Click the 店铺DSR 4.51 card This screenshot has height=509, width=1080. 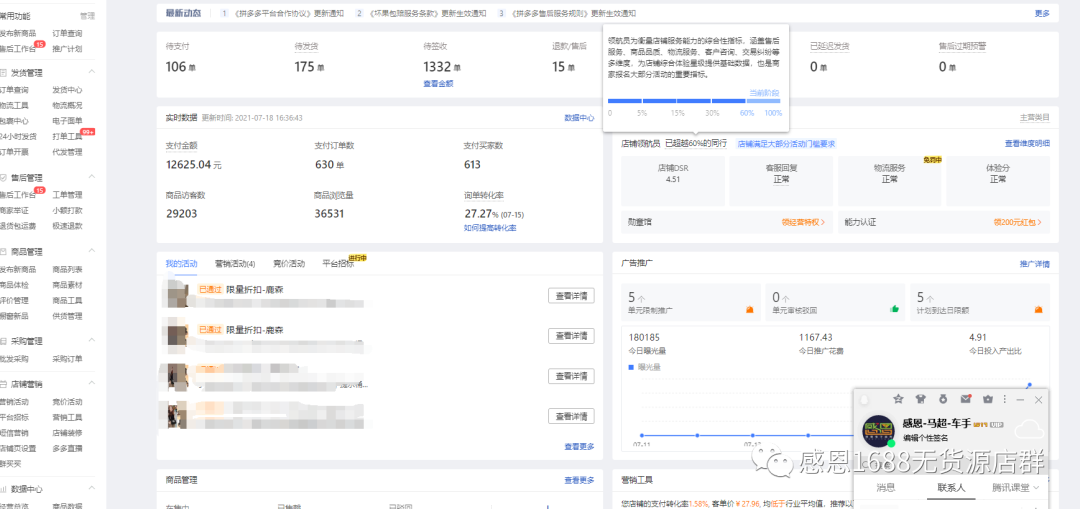673,180
